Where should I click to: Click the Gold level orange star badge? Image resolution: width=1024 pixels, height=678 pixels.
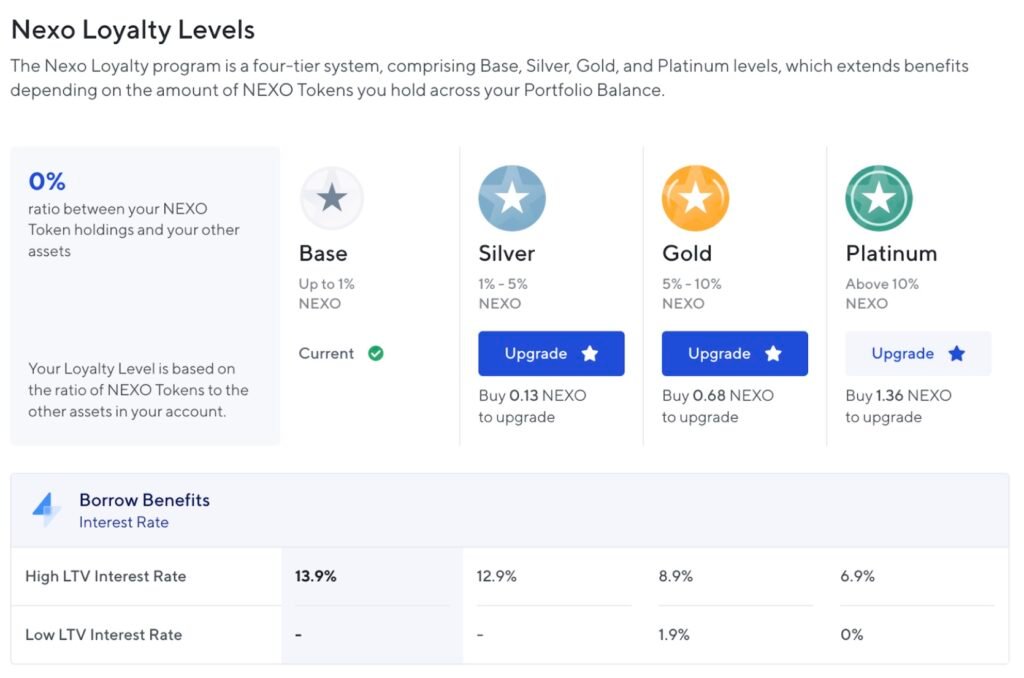(695, 198)
